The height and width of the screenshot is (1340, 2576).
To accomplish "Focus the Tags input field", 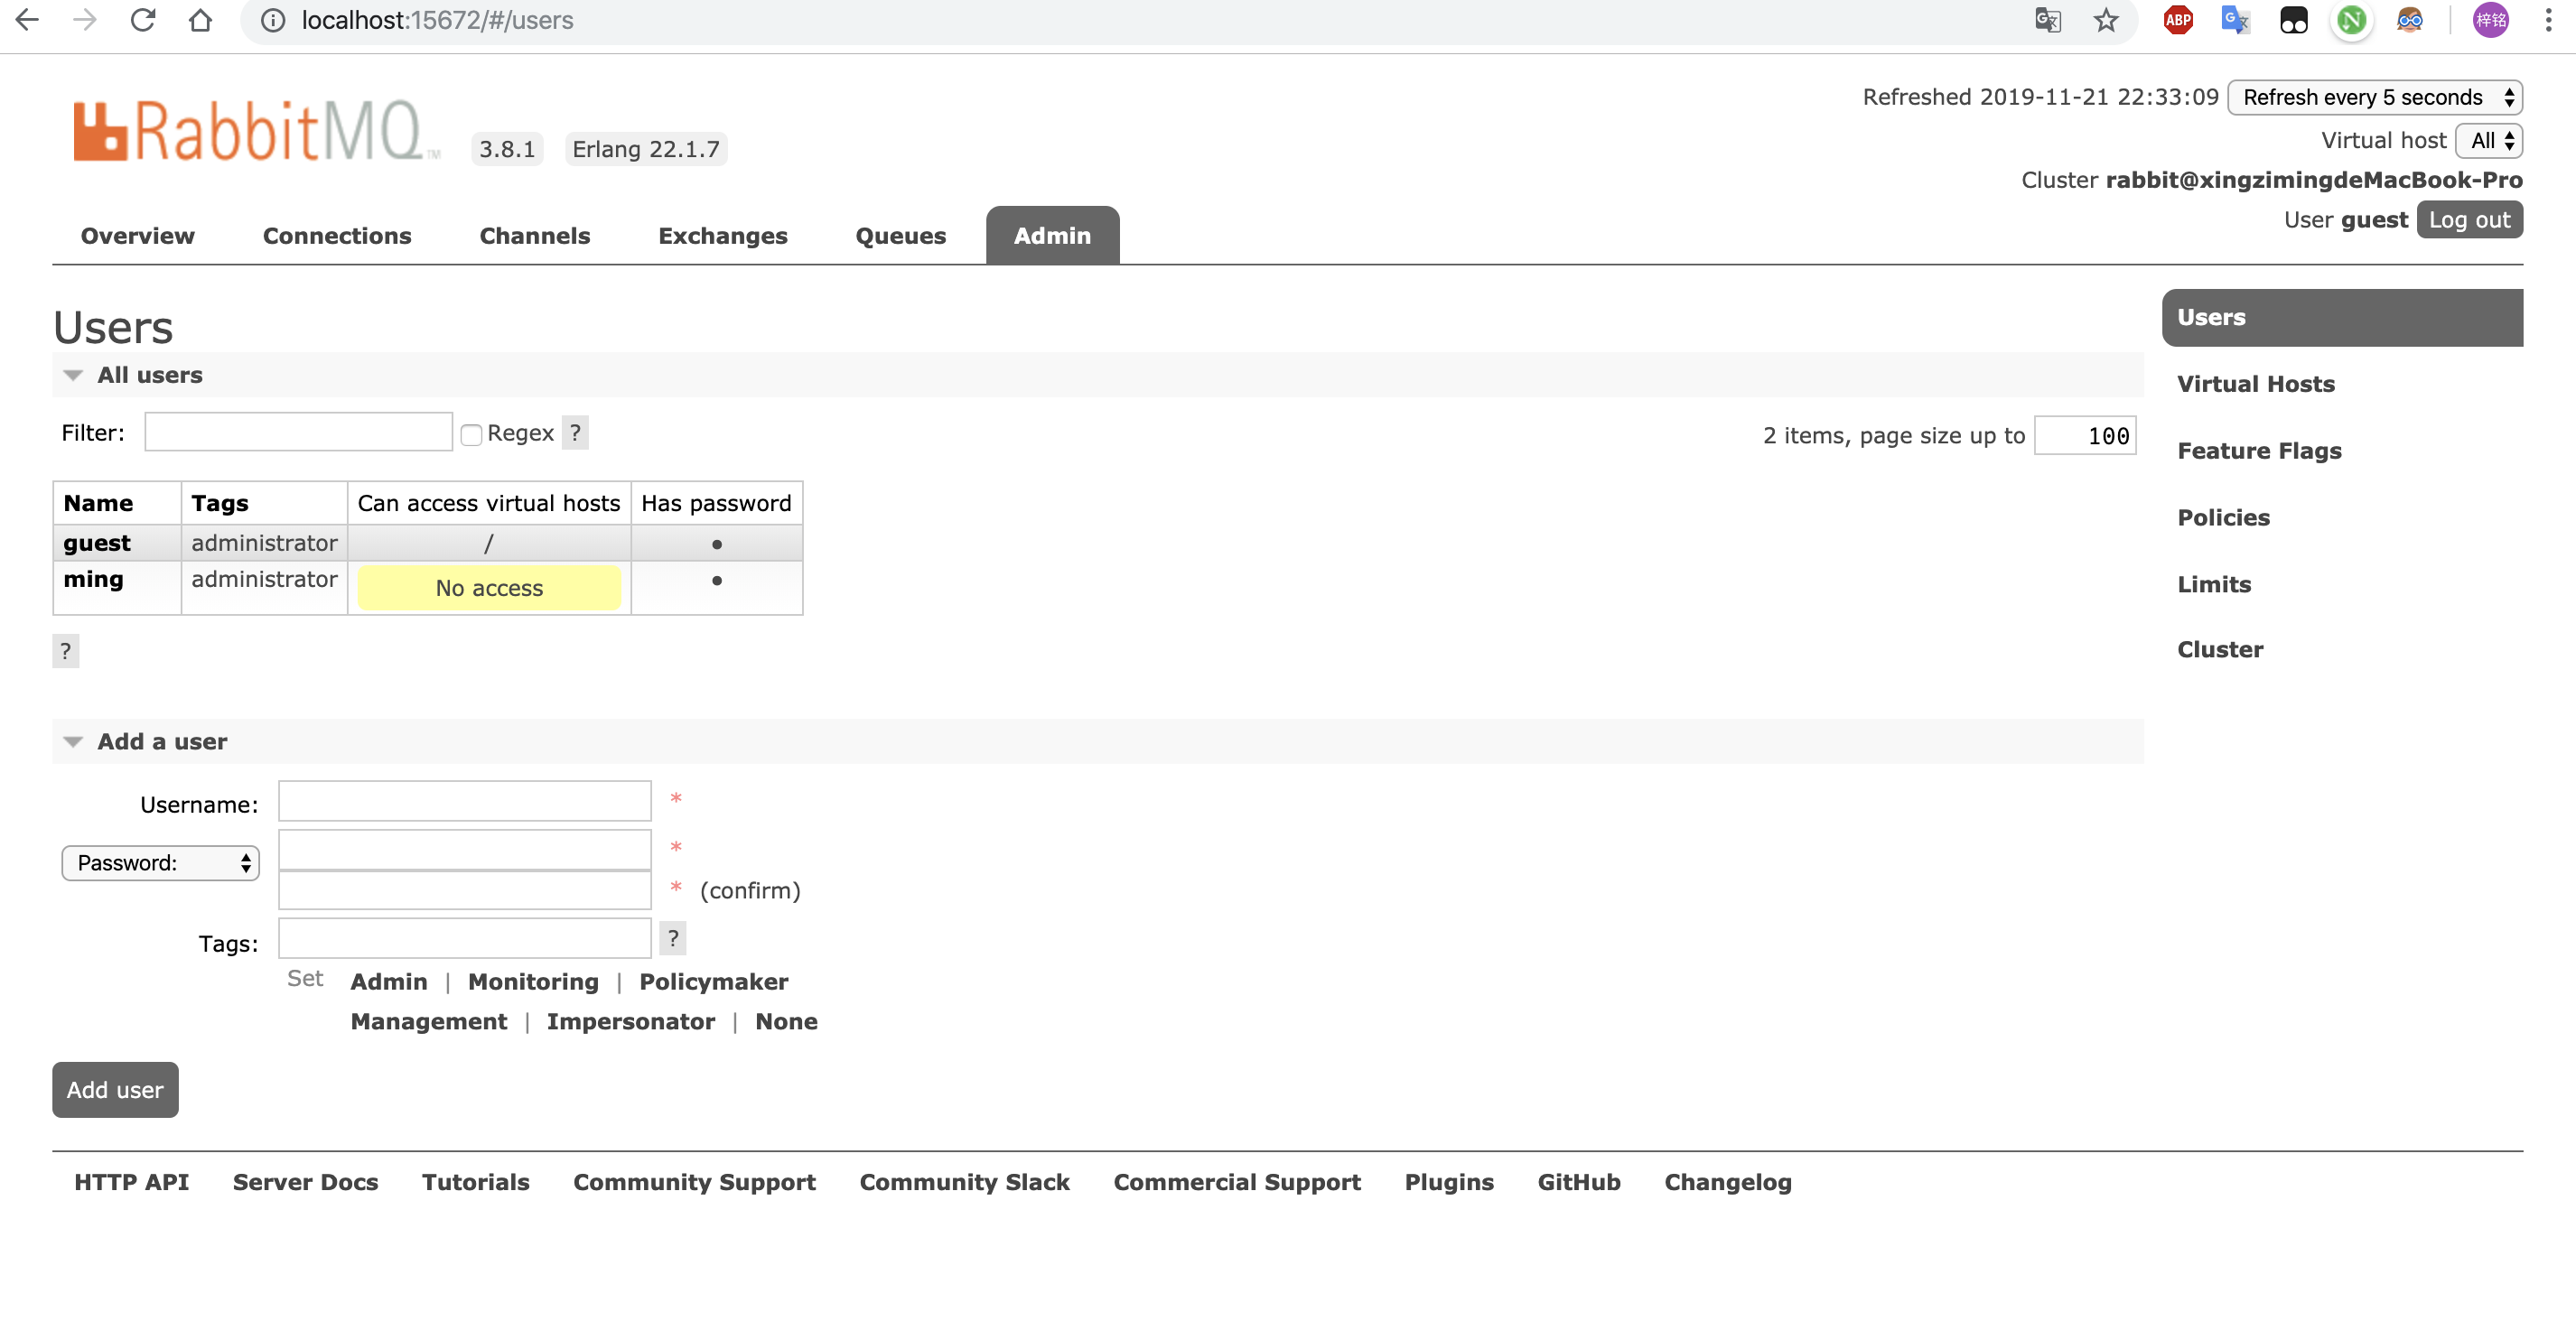I will 465,938.
